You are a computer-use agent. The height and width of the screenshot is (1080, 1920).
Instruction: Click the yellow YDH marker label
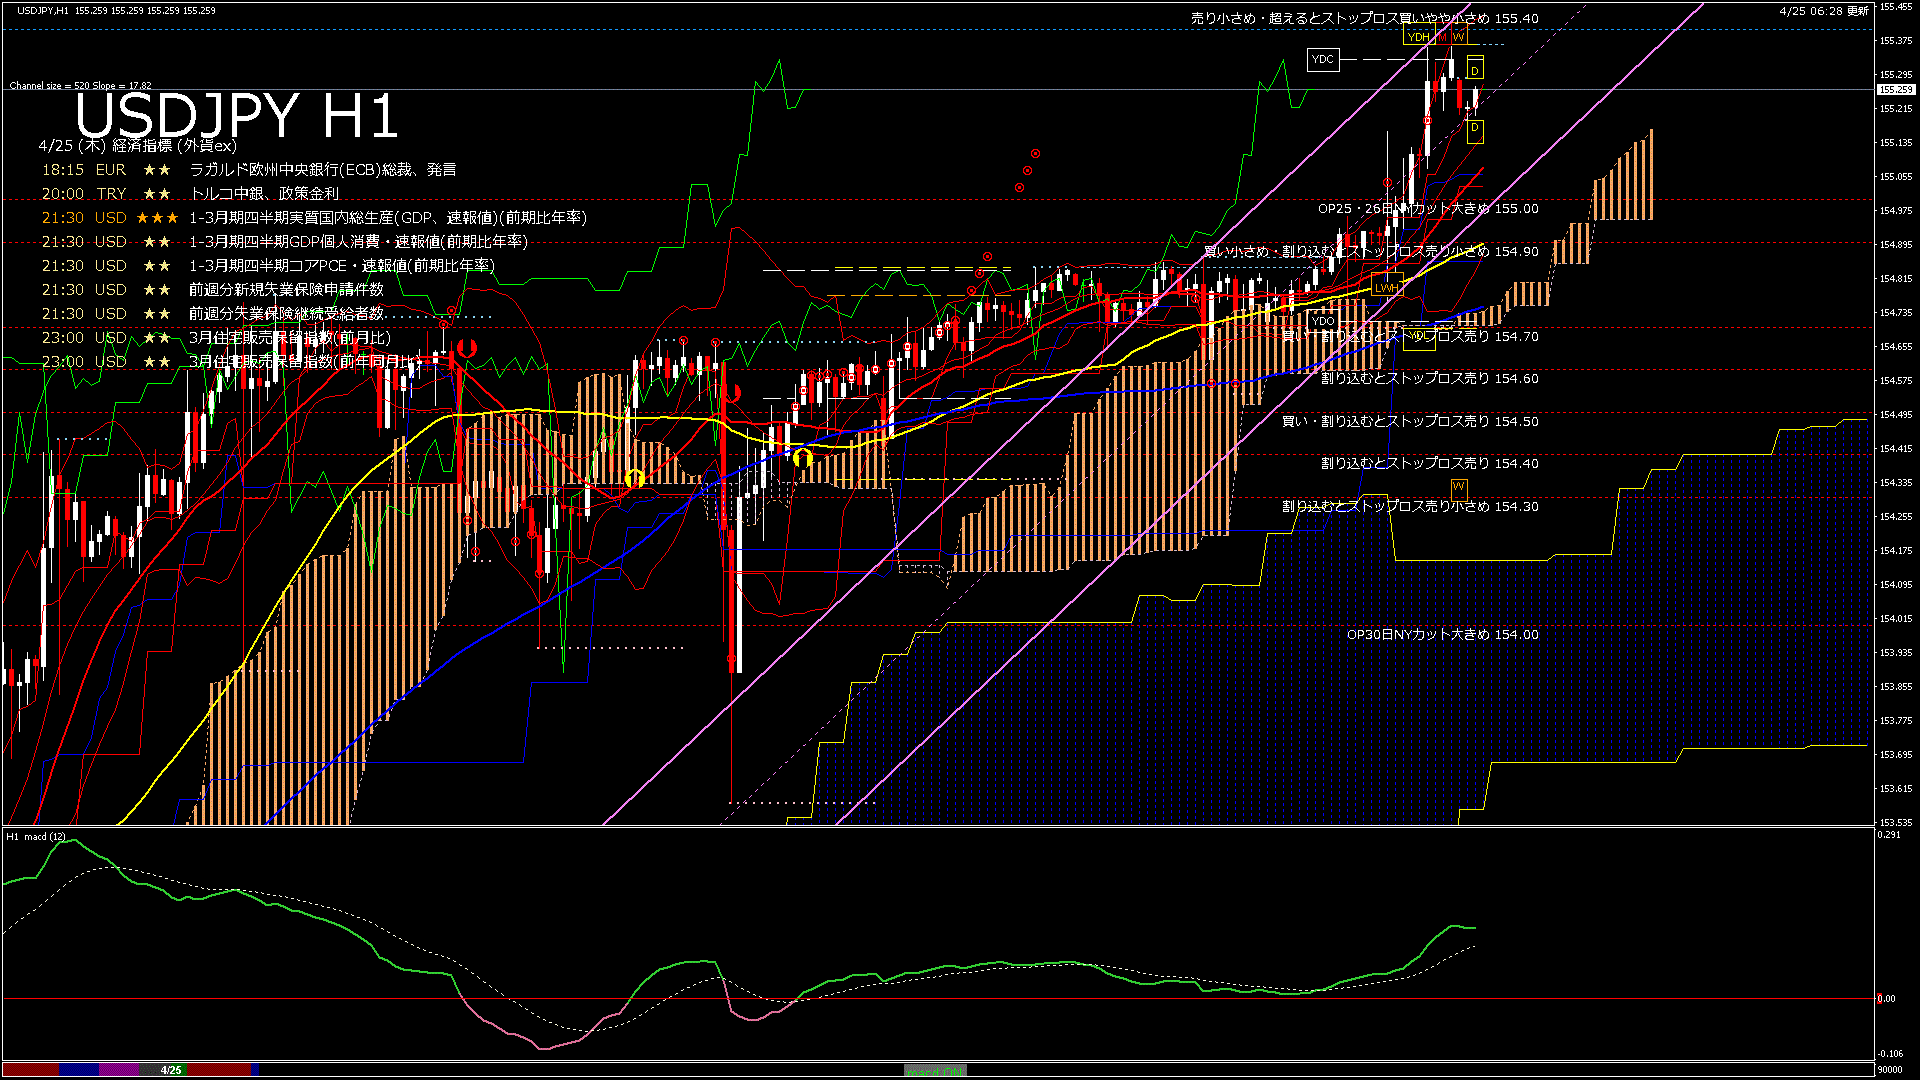tap(1418, 37)
